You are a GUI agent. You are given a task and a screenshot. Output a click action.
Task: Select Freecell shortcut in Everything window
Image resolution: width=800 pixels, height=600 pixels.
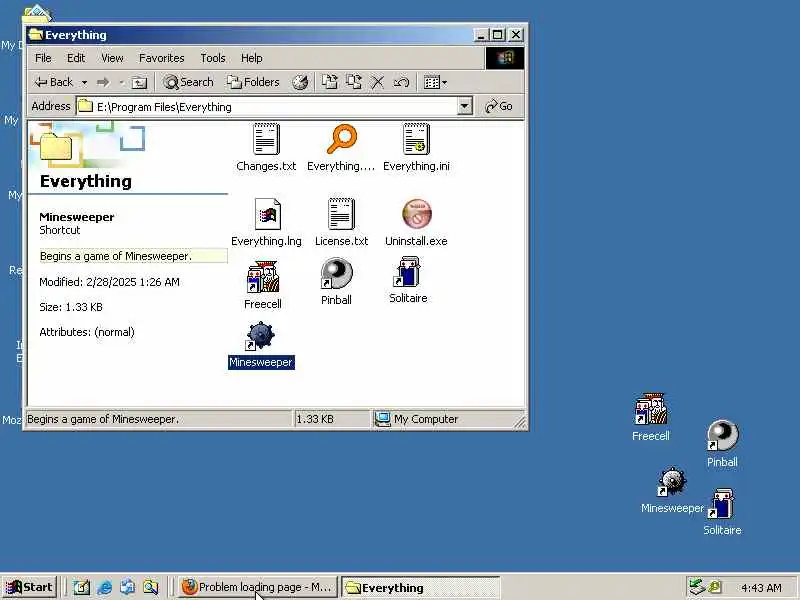(263, 285)
